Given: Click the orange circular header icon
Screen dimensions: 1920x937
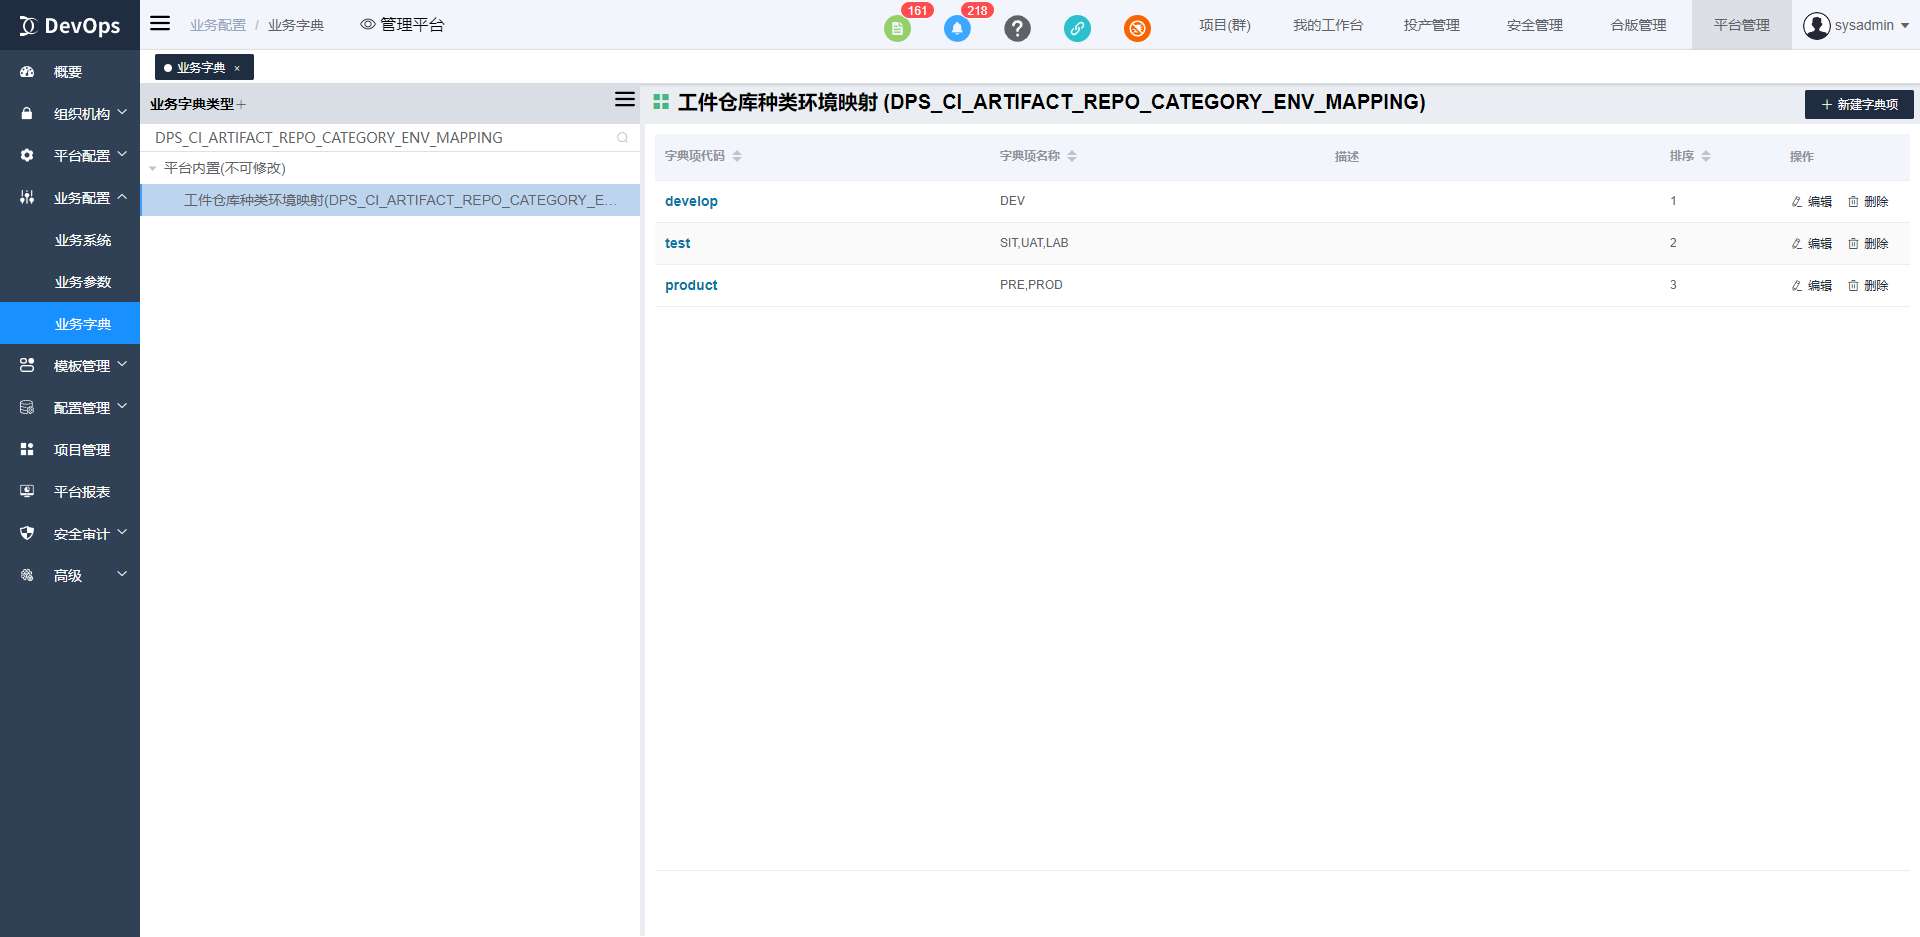Looking at the screenshot, I should pyautogui.click(x=1137, y=28).
